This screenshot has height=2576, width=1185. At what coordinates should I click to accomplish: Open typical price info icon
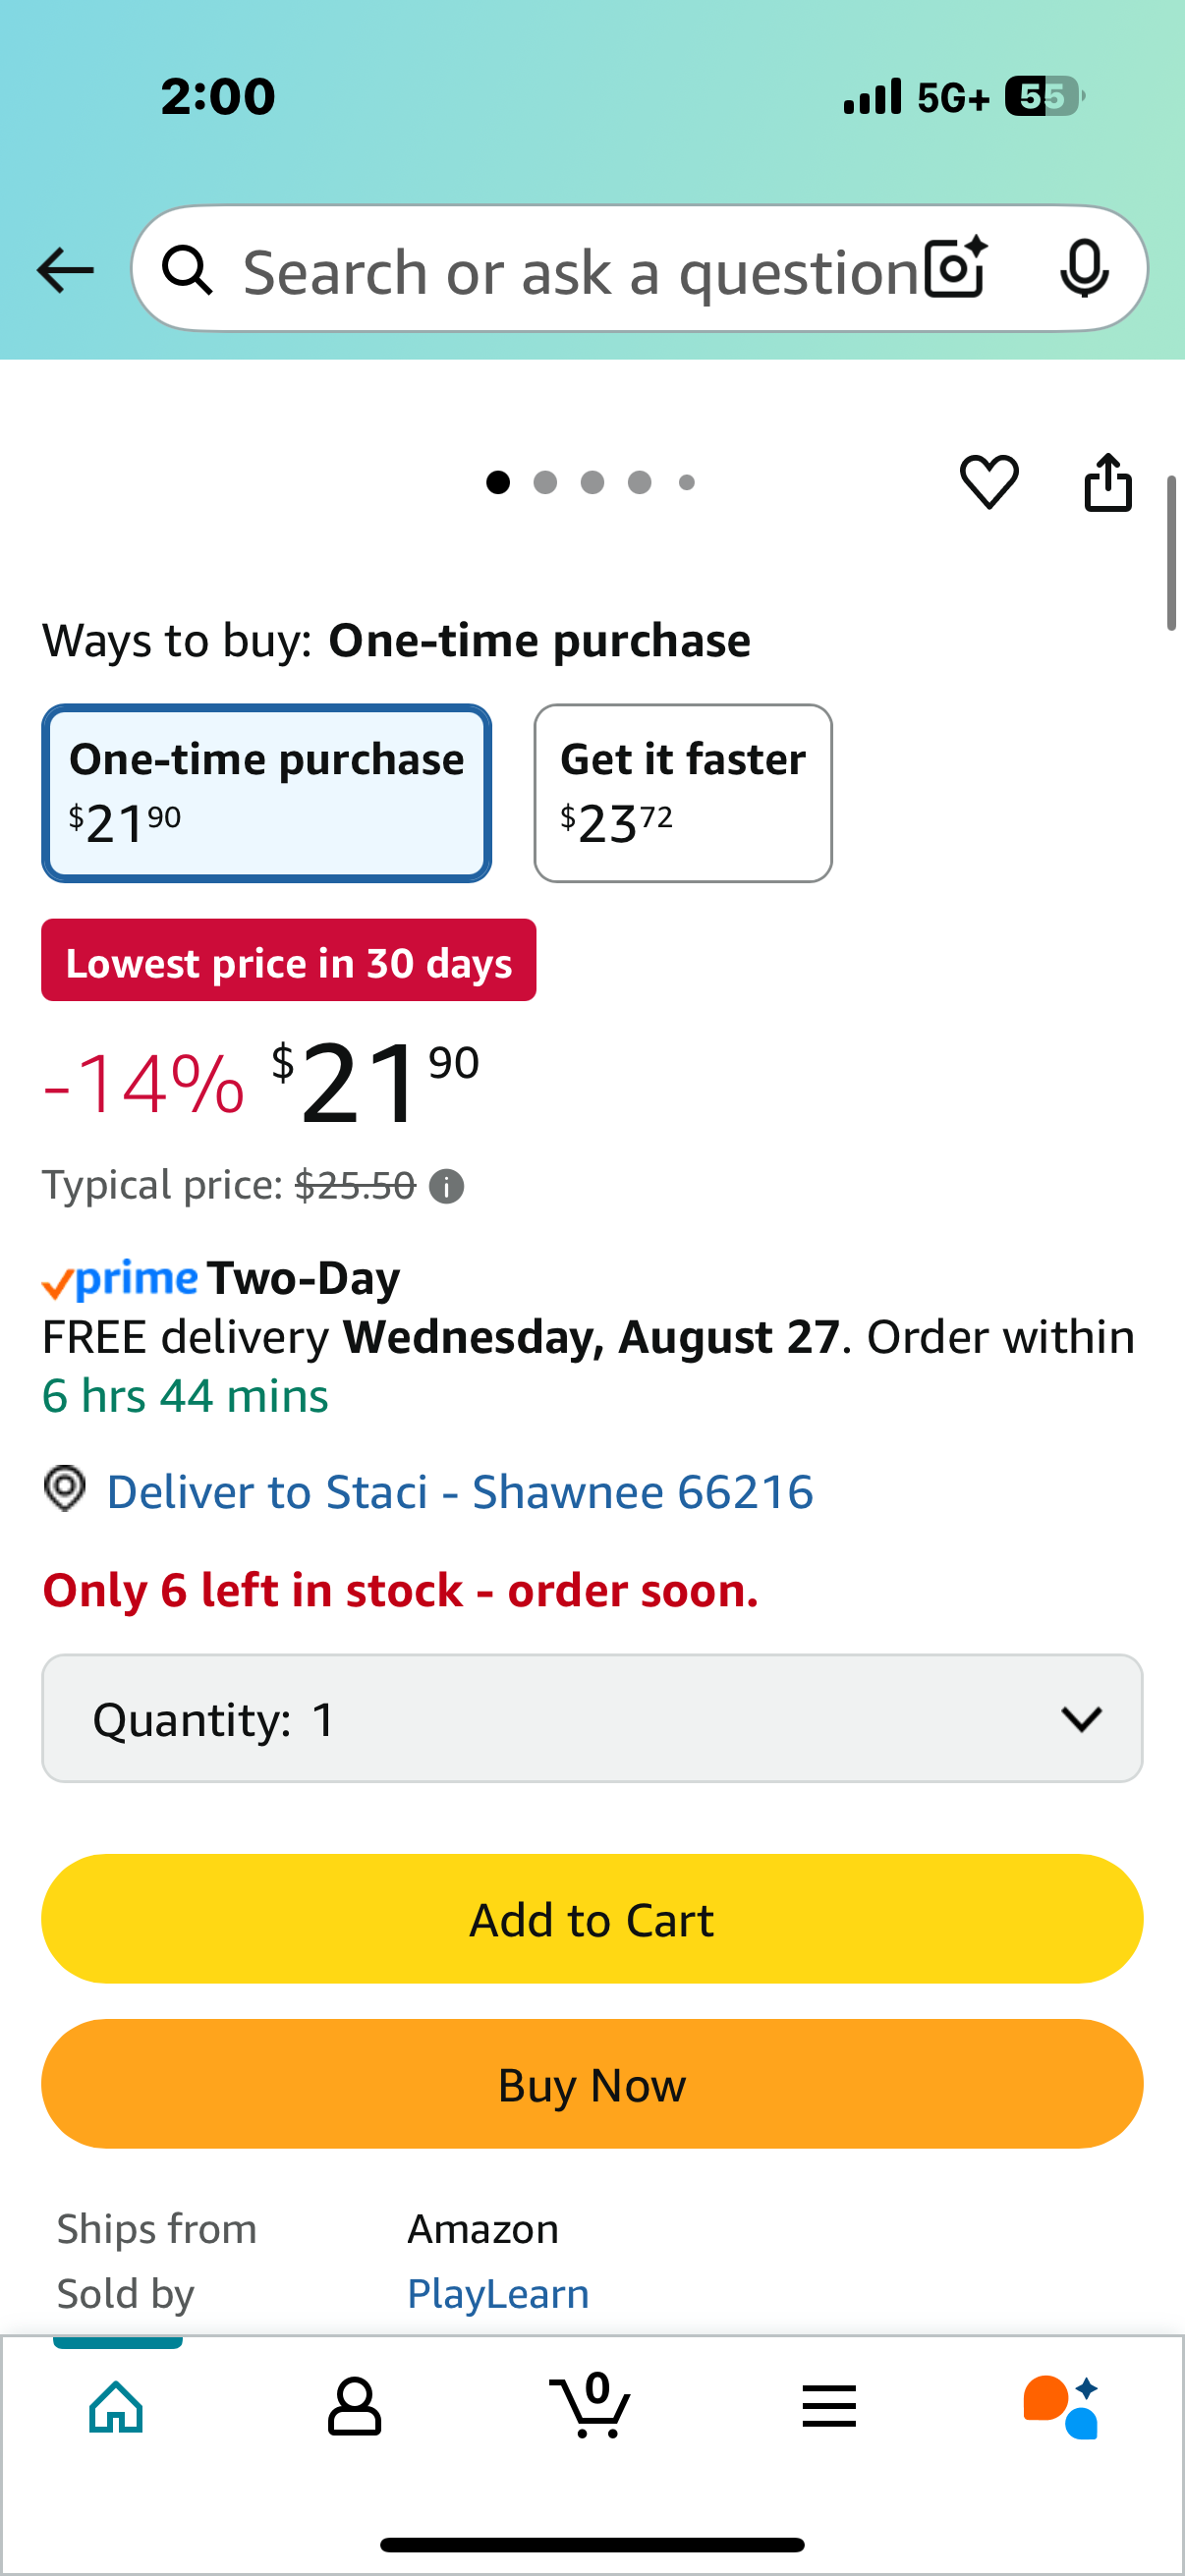(446, 1186)
